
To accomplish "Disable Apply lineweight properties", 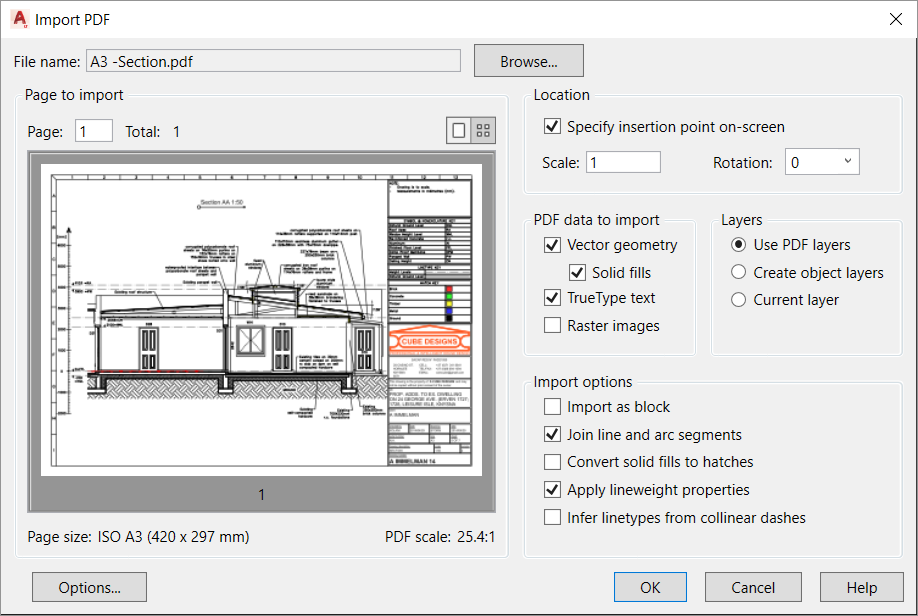I will (x=552, y=490).
